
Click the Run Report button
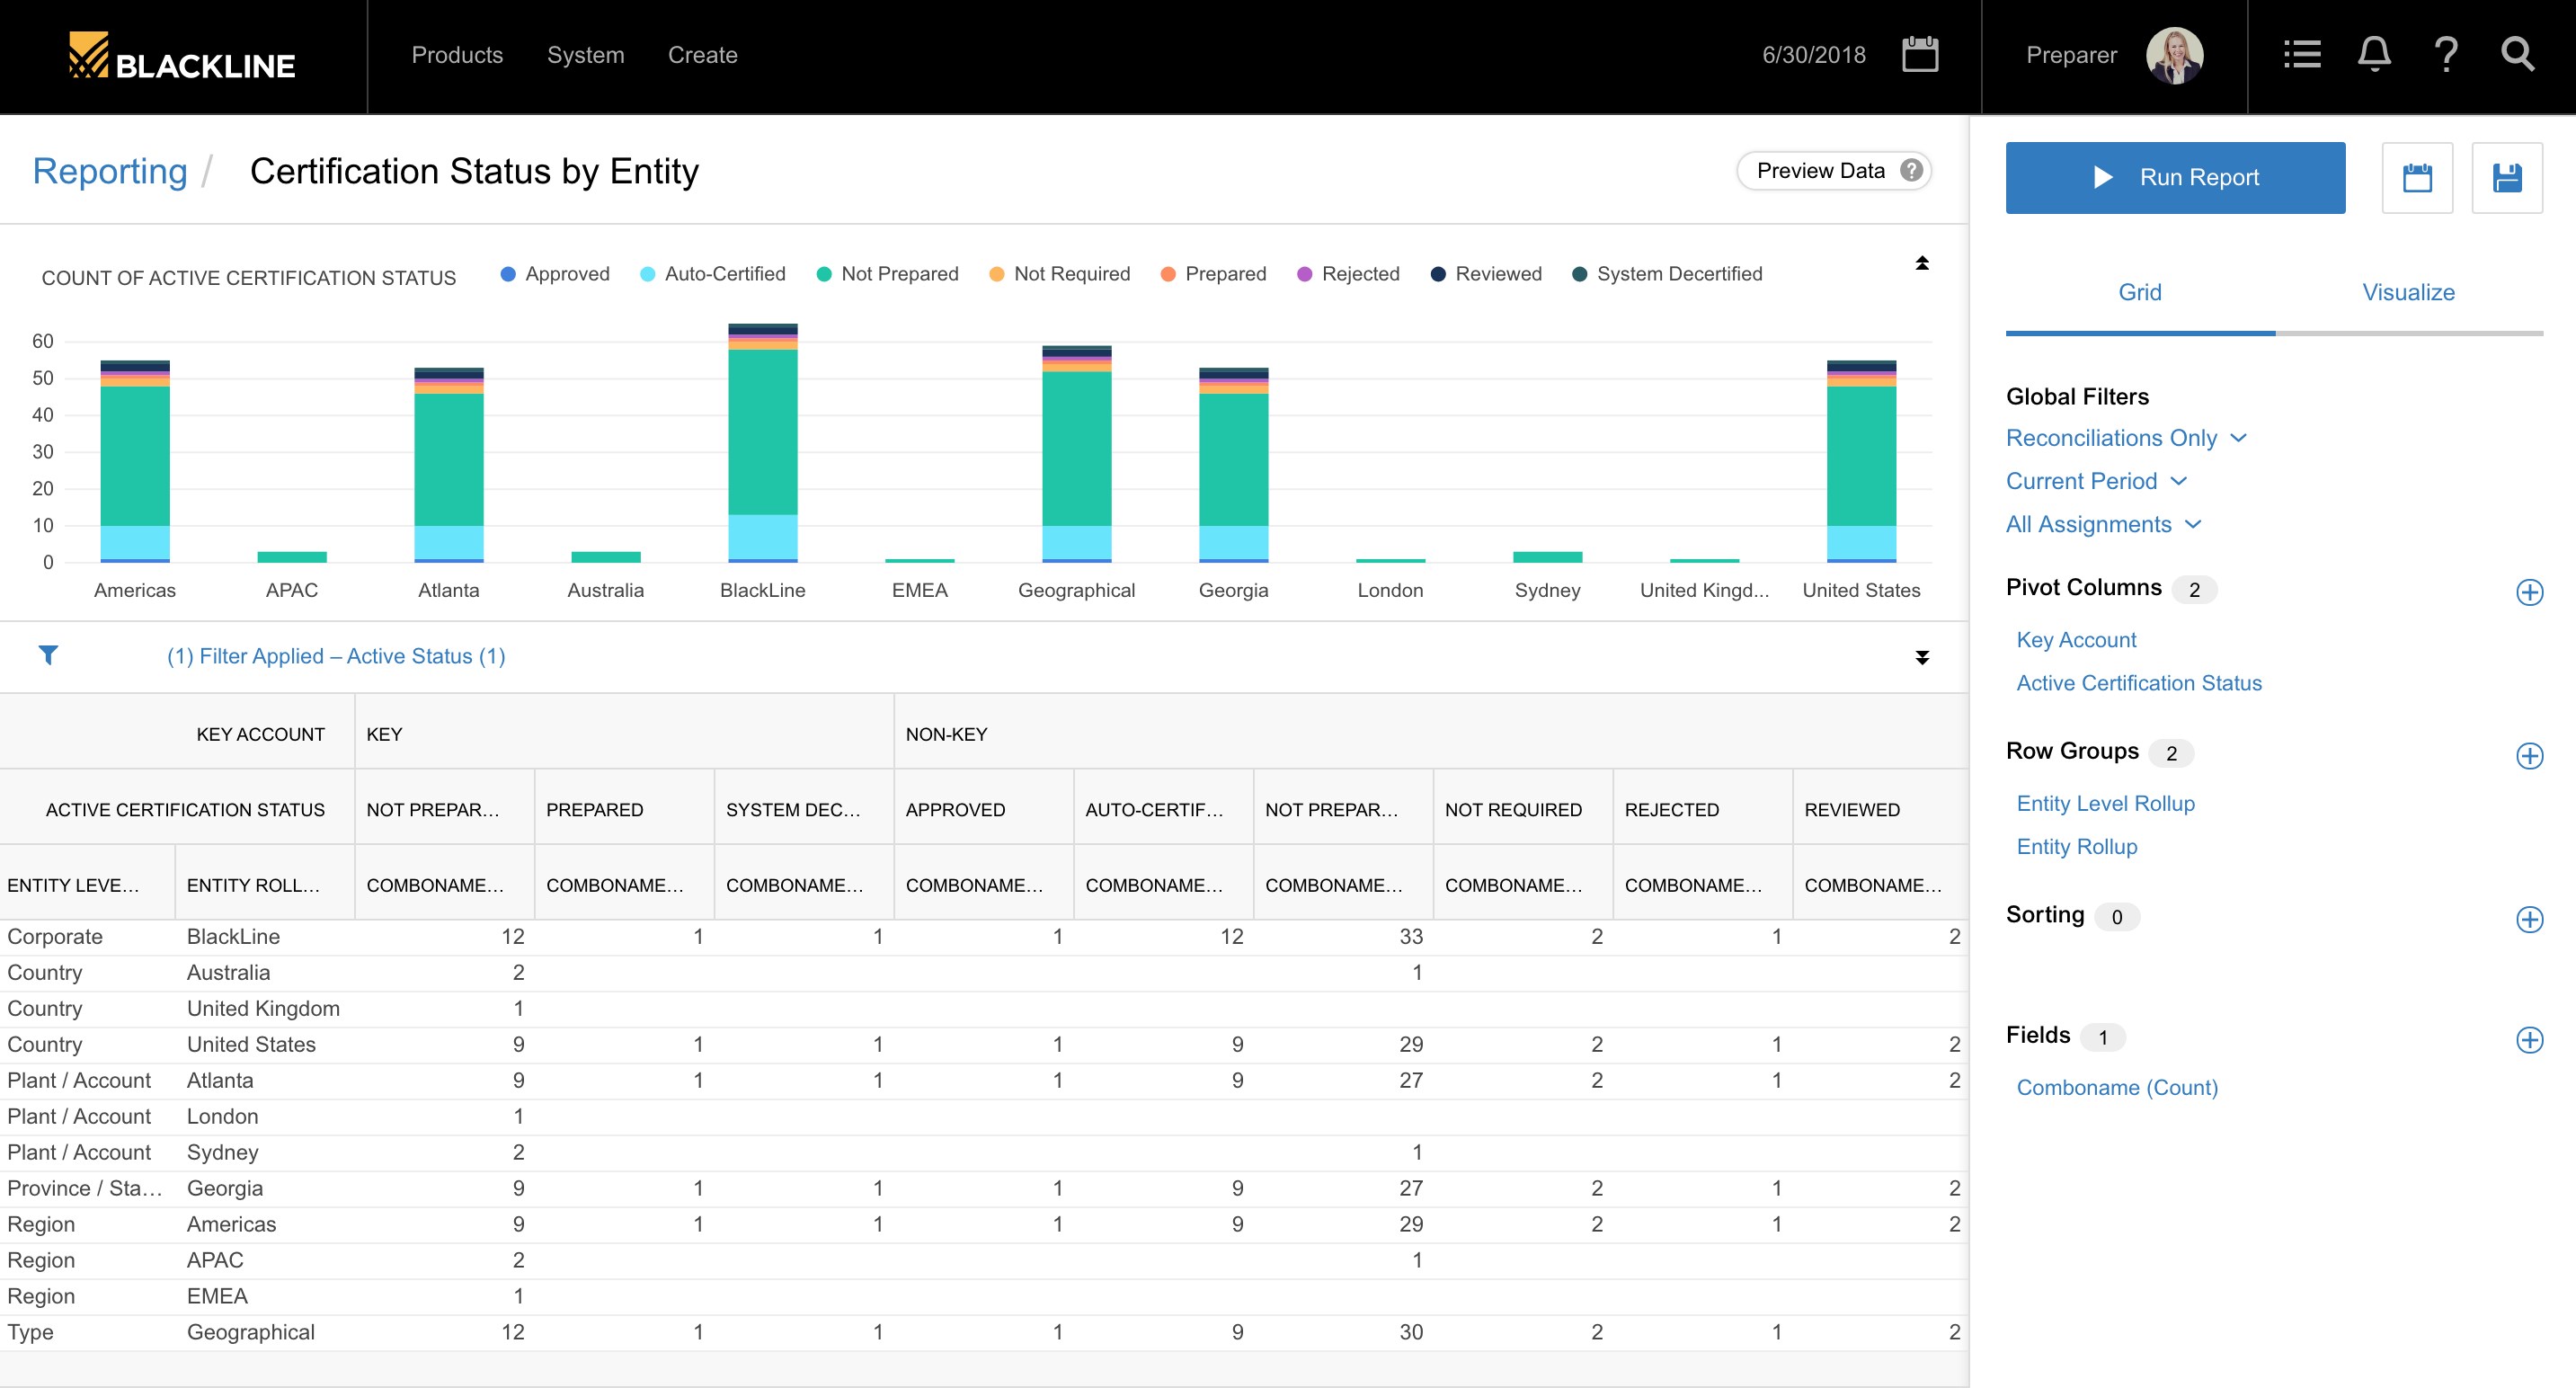2175,178
